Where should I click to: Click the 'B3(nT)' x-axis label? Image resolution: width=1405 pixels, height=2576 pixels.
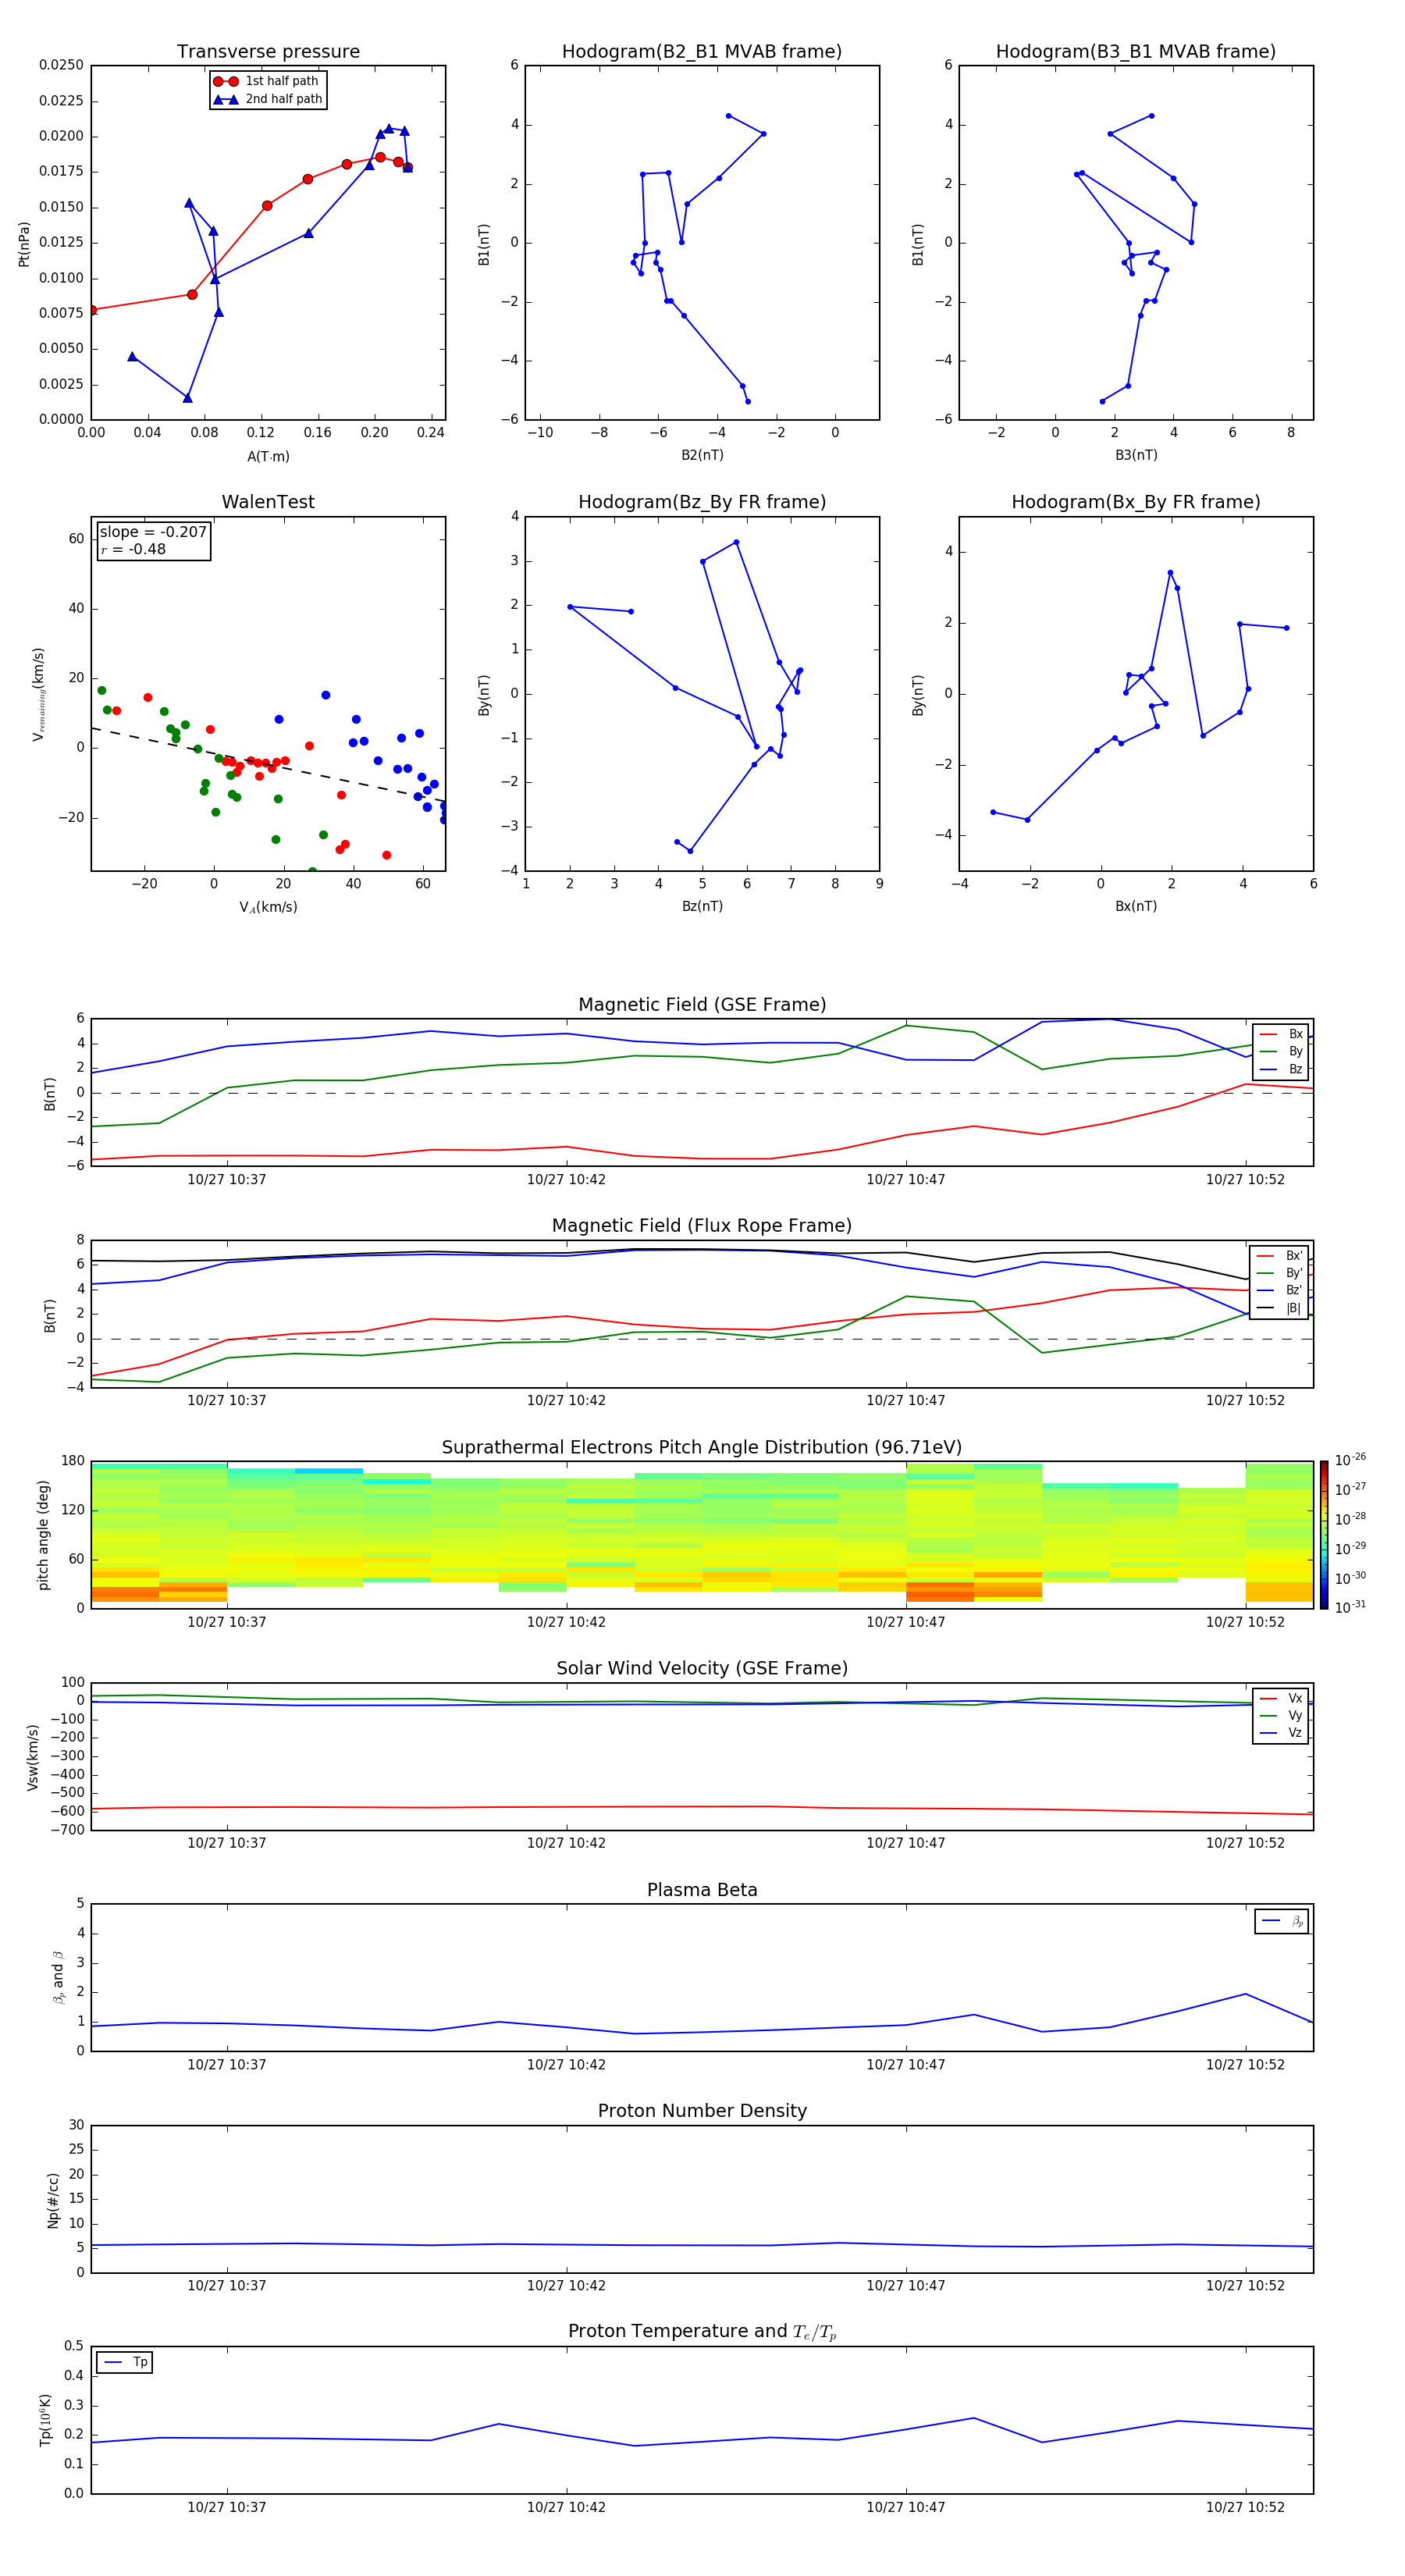point(1136,455)
